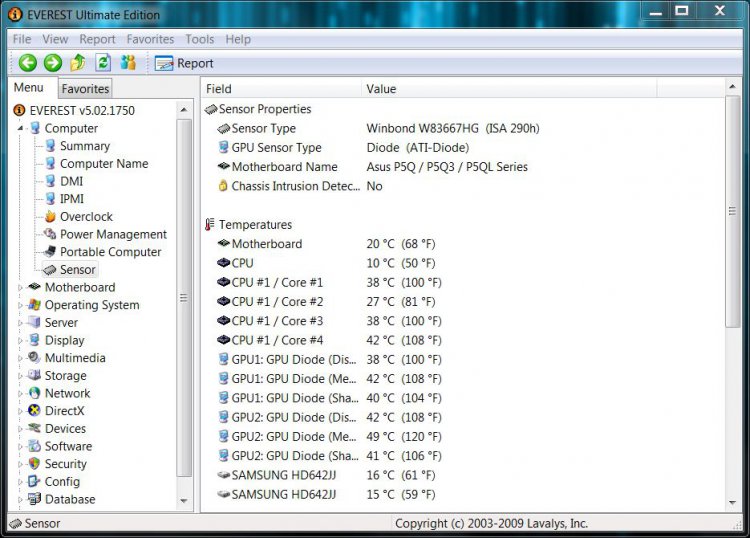
Task: Expand the Storage tree node
Action: [20, 376]
